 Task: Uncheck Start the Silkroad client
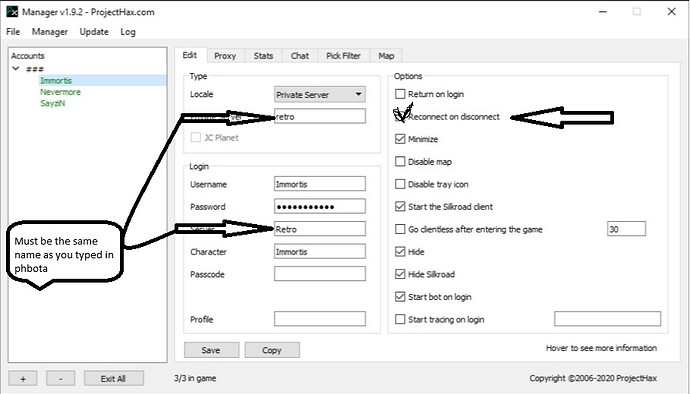pyautogui.click(x=400, y=206)
